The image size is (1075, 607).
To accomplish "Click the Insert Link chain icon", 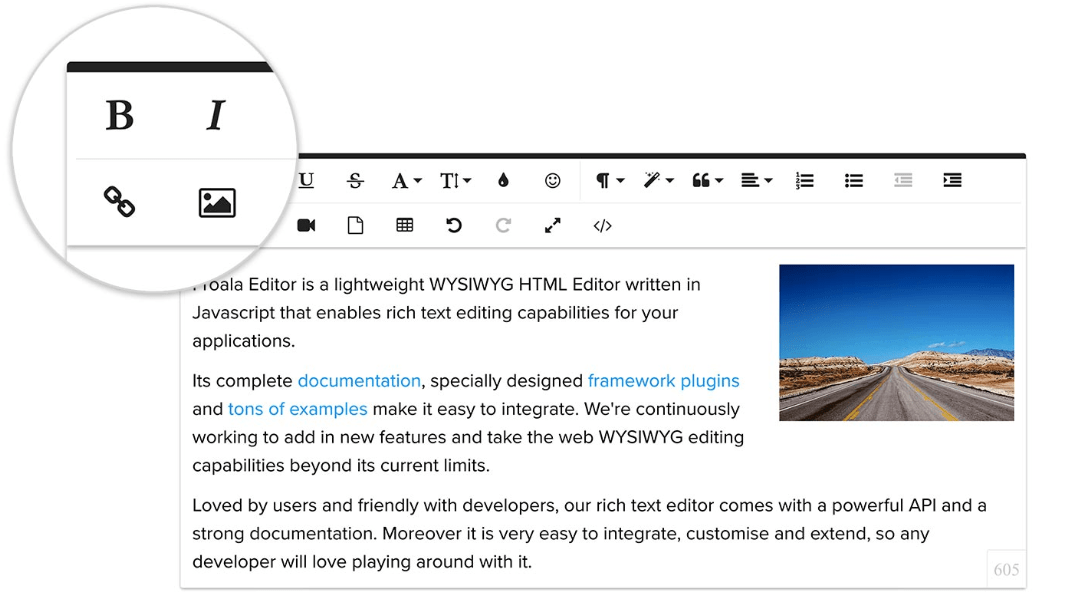I will 119,202.
